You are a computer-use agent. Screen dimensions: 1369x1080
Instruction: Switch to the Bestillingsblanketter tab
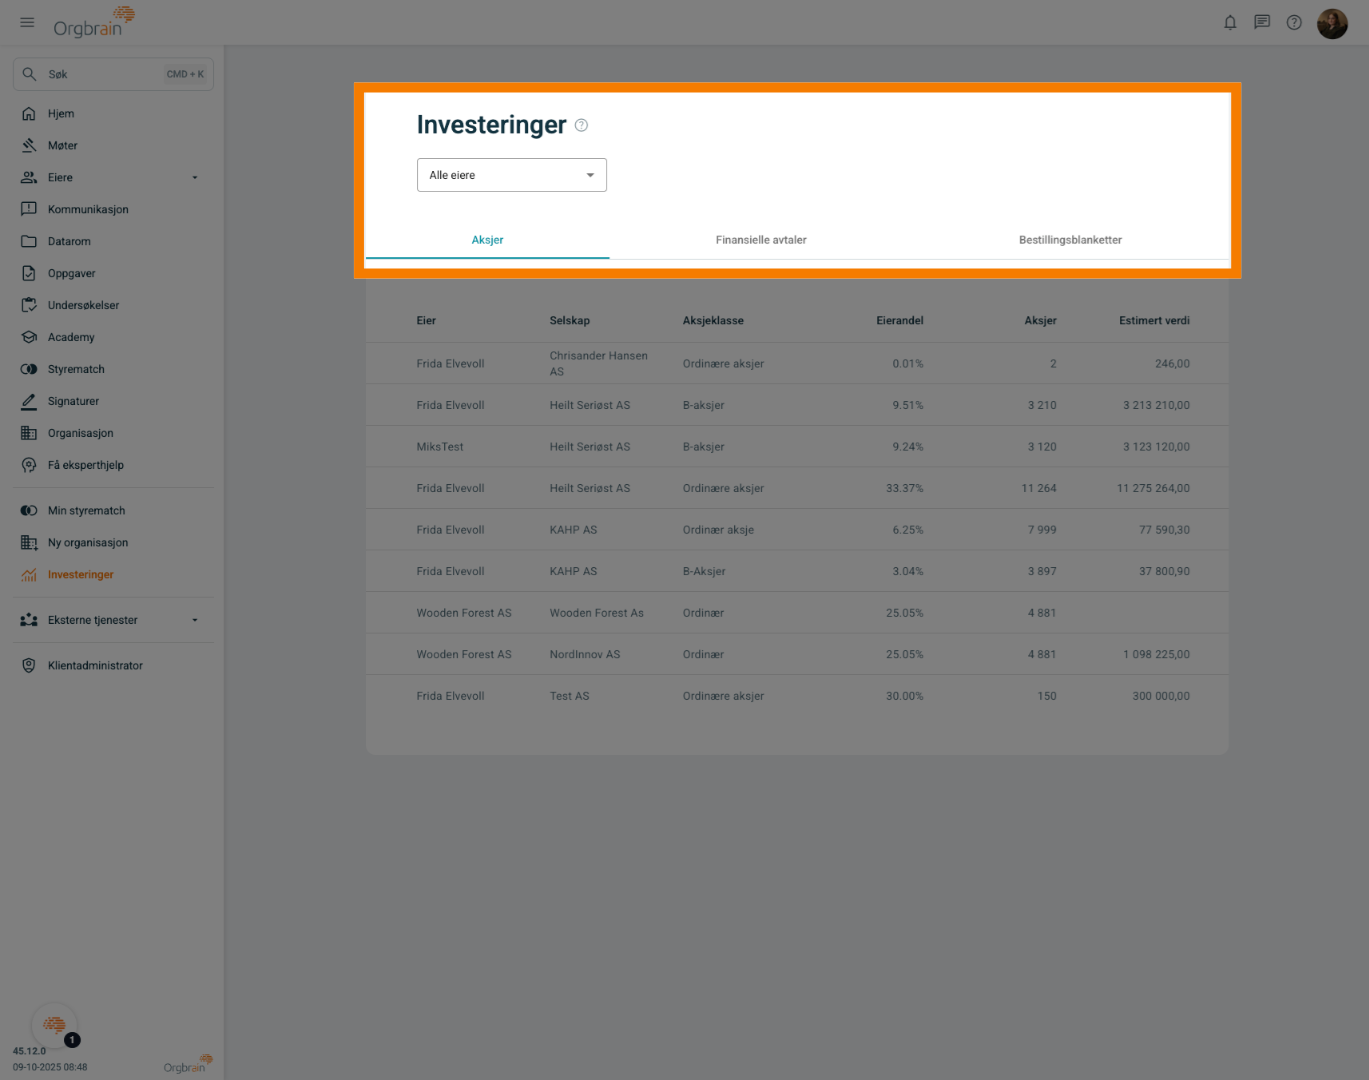pos(1070,240)
